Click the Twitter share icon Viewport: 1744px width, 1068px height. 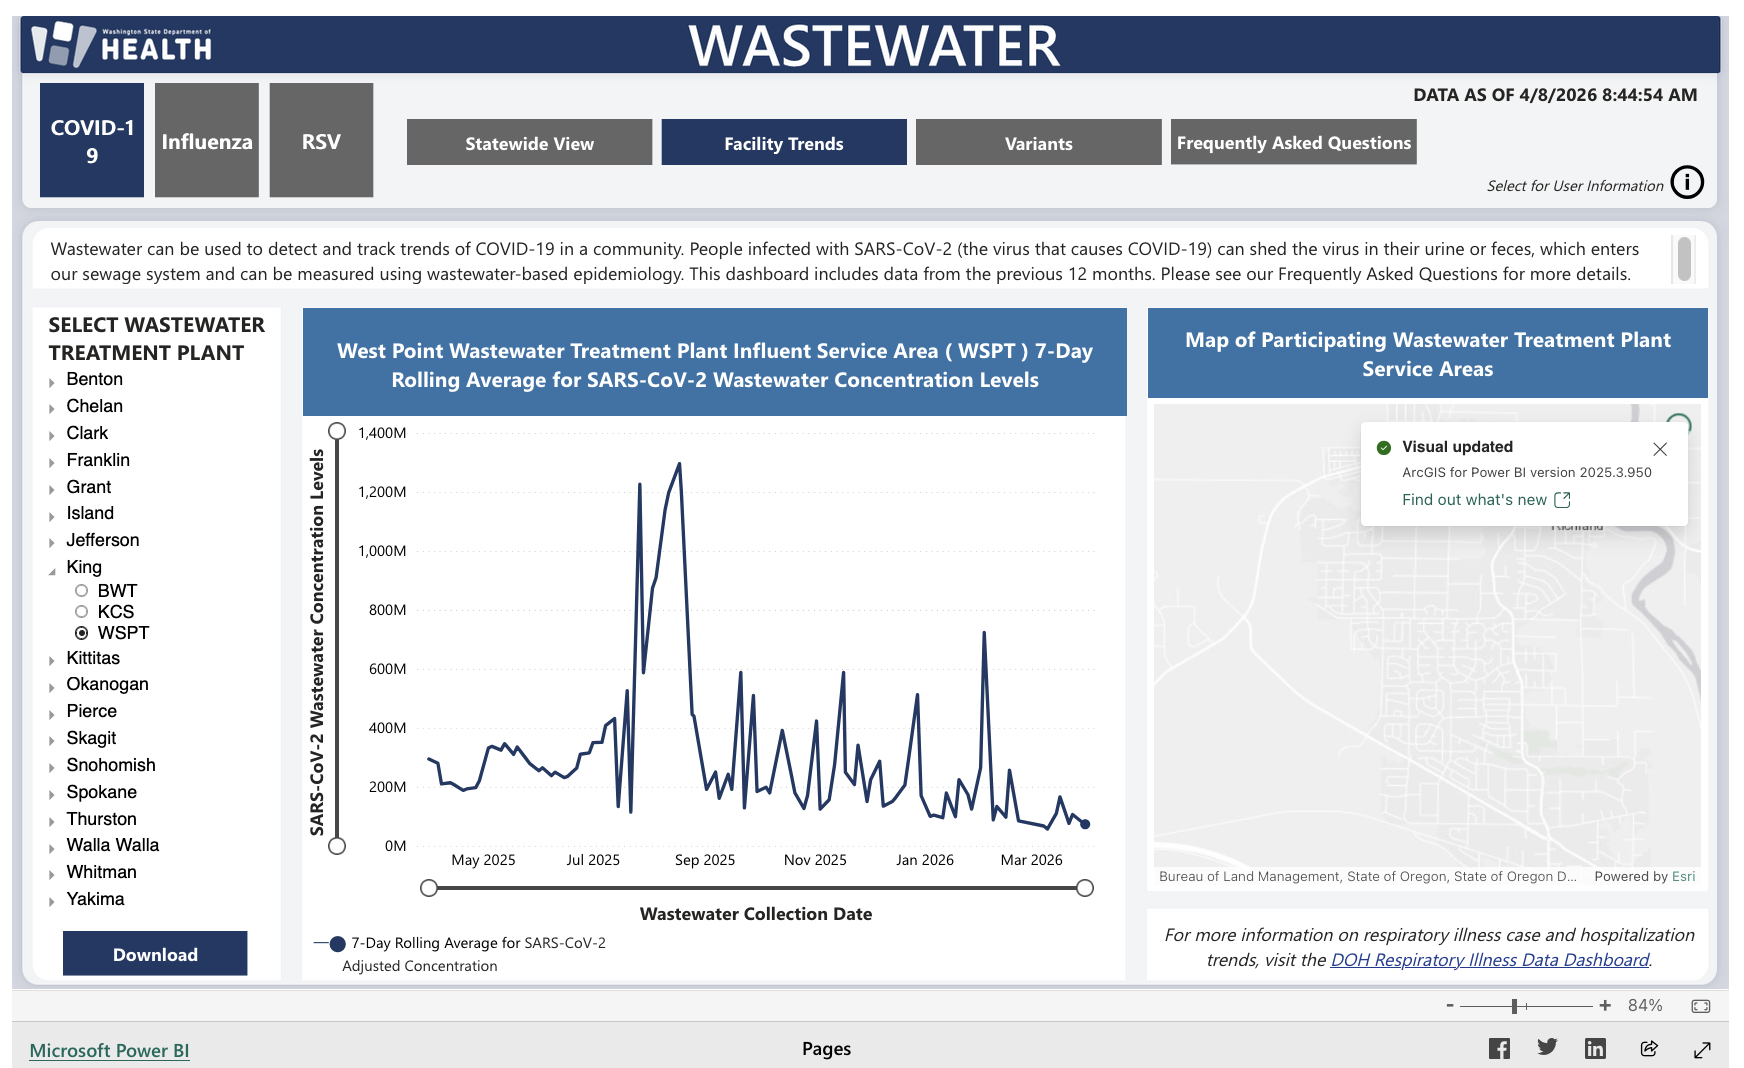click(1547, 1047)
